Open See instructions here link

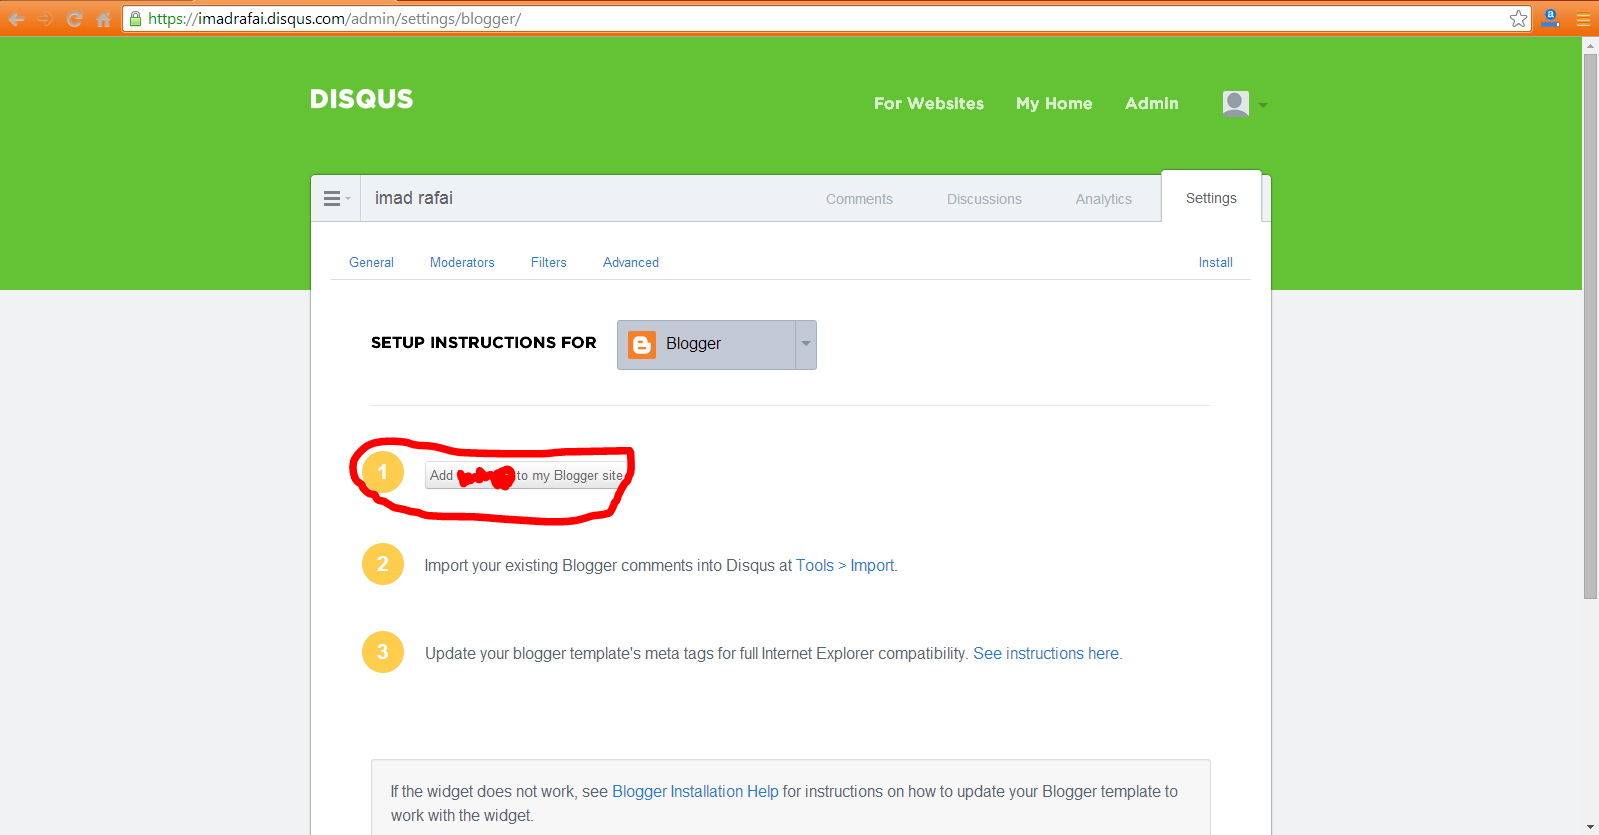coord(1046,653)
